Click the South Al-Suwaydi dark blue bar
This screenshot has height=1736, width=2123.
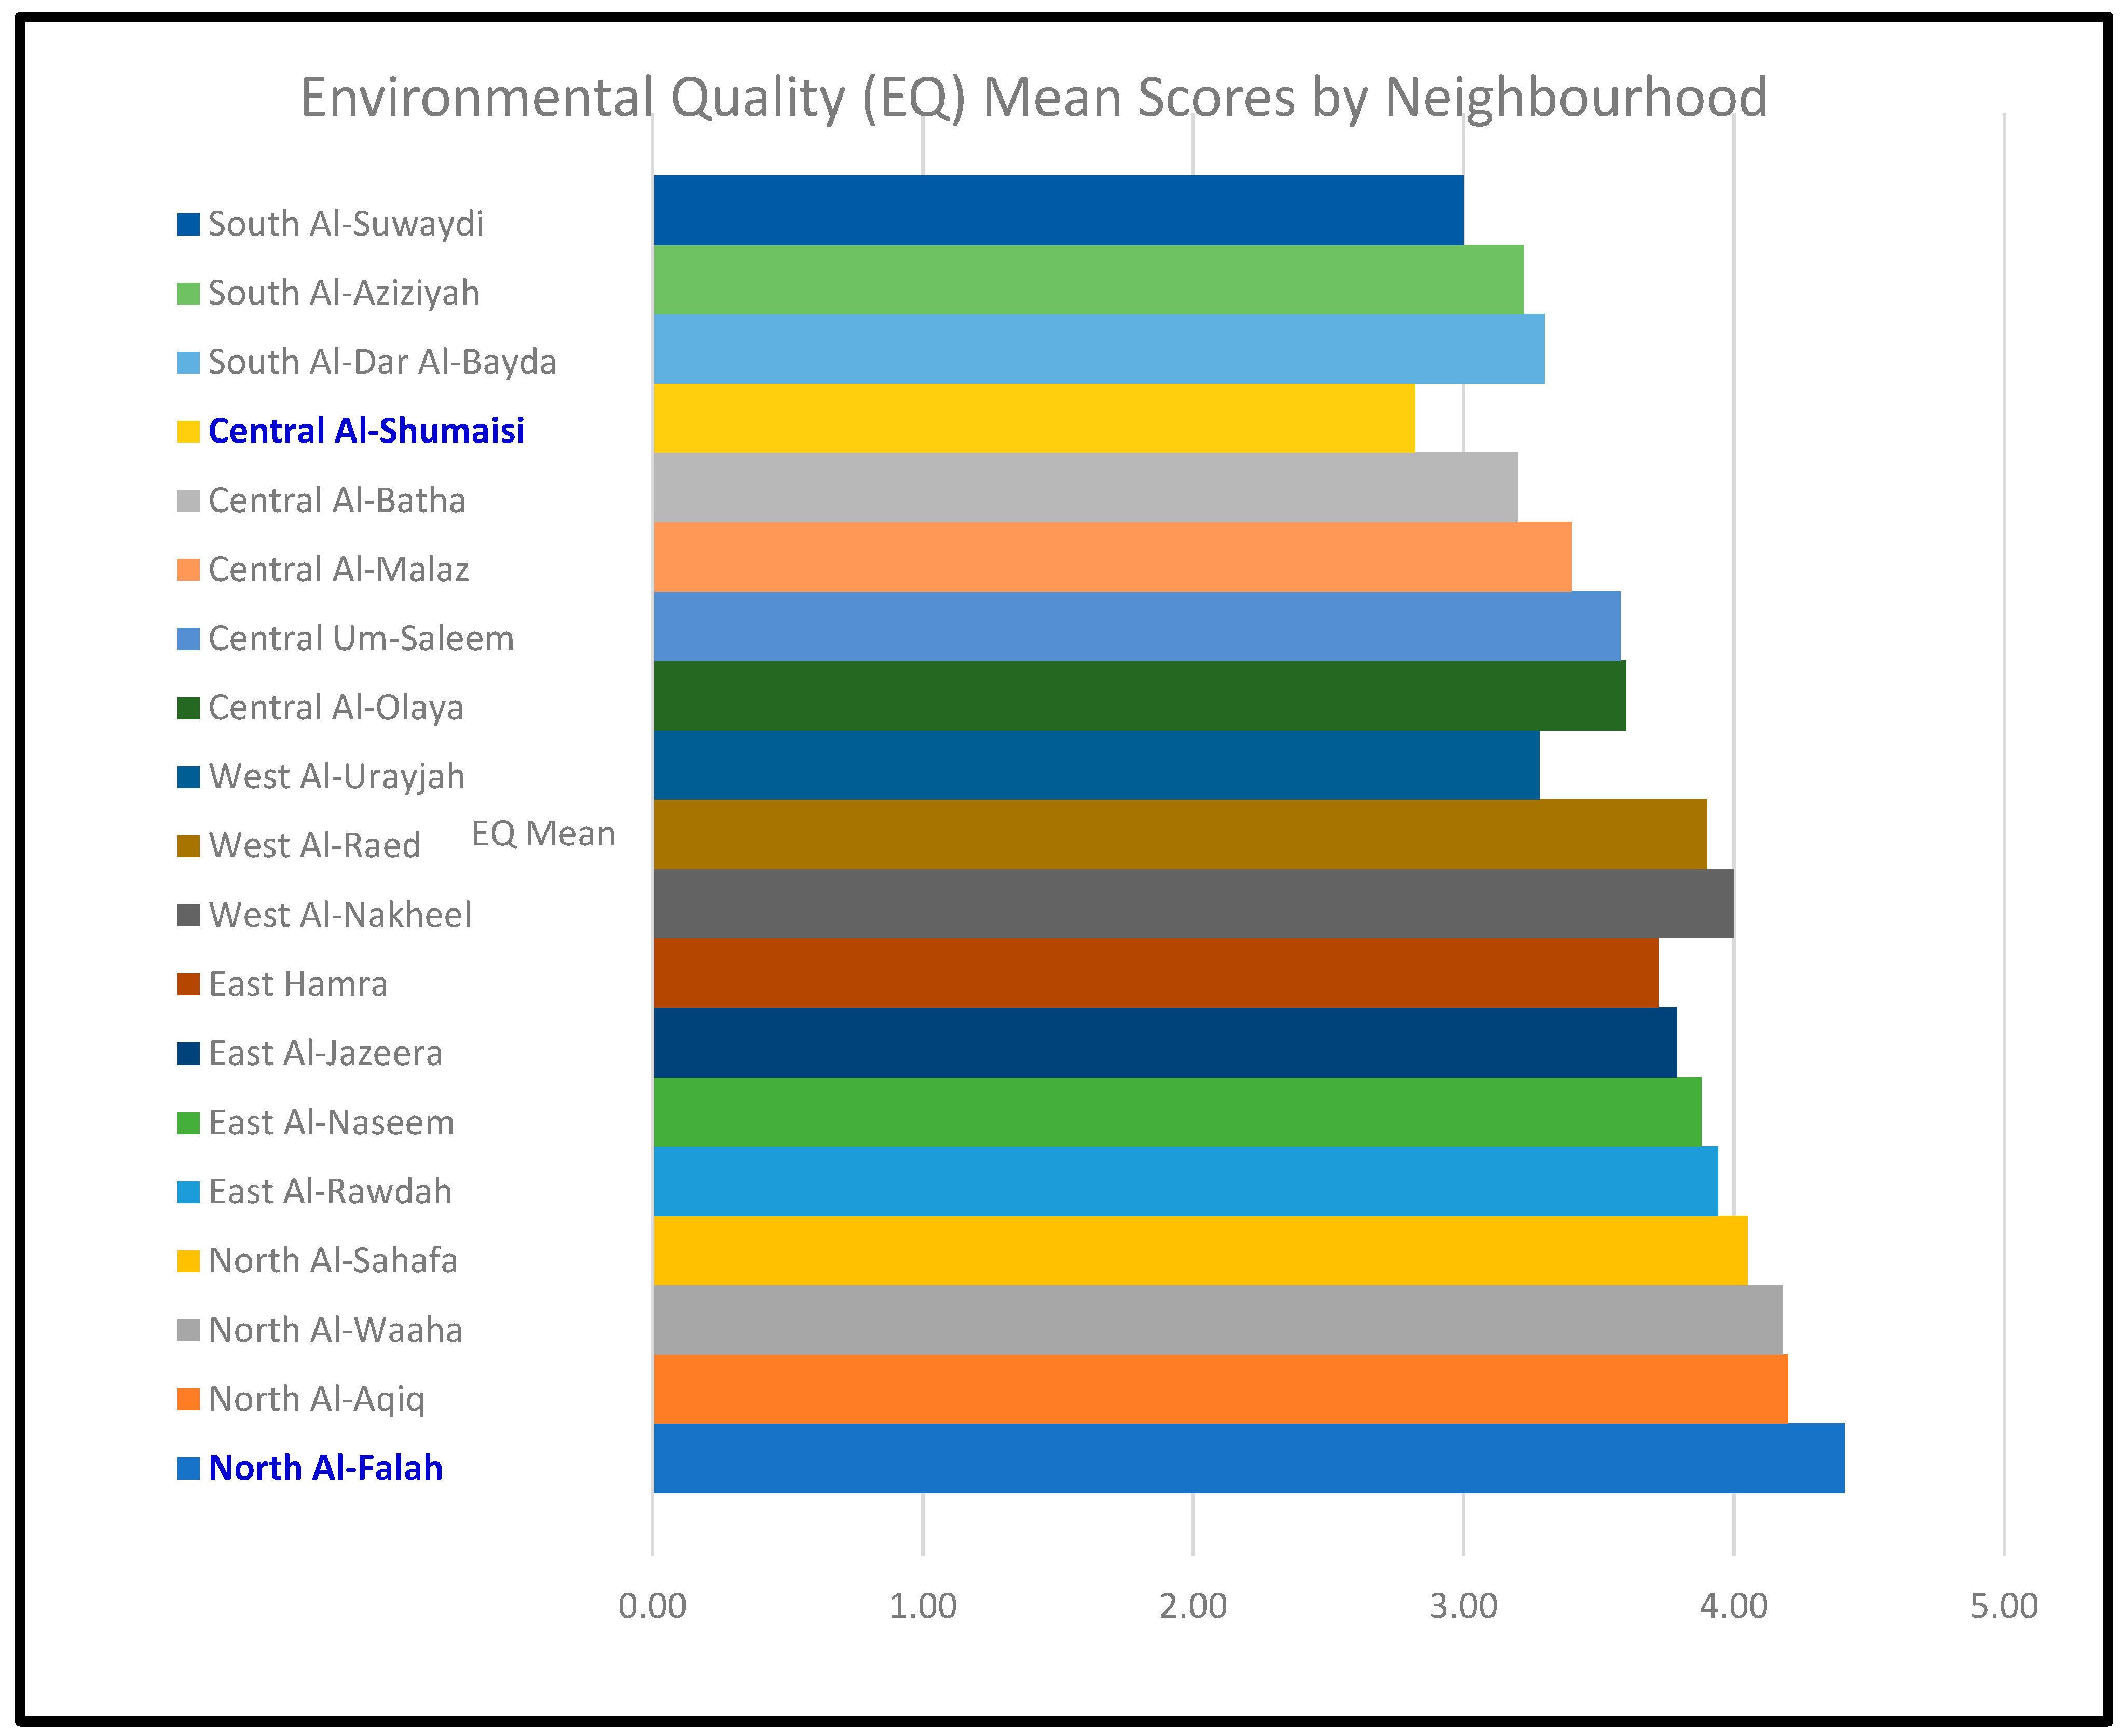click(1058, 210)
